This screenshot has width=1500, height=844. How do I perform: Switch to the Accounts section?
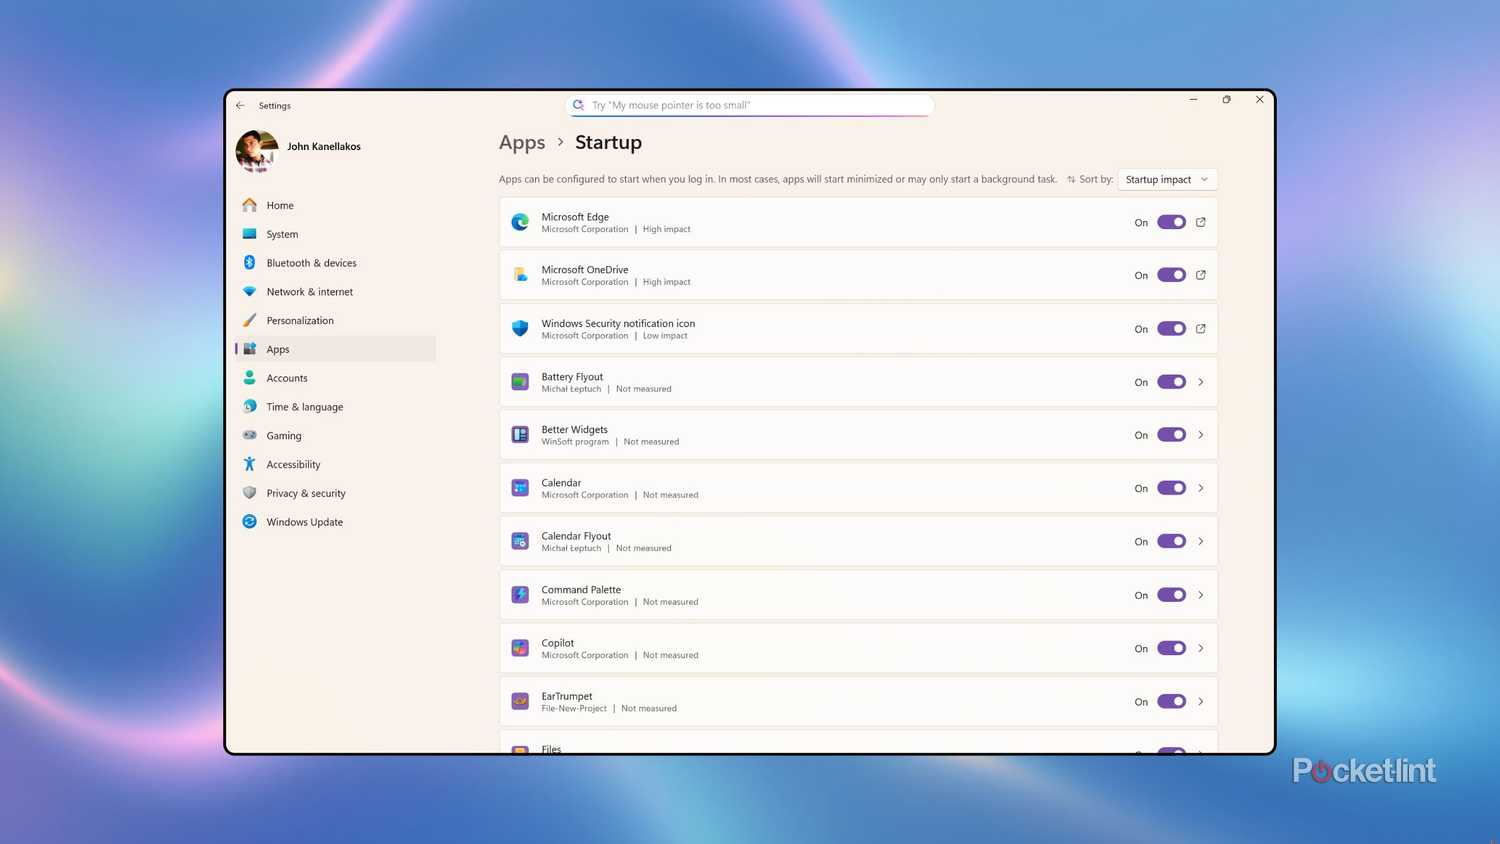(286, 377)
